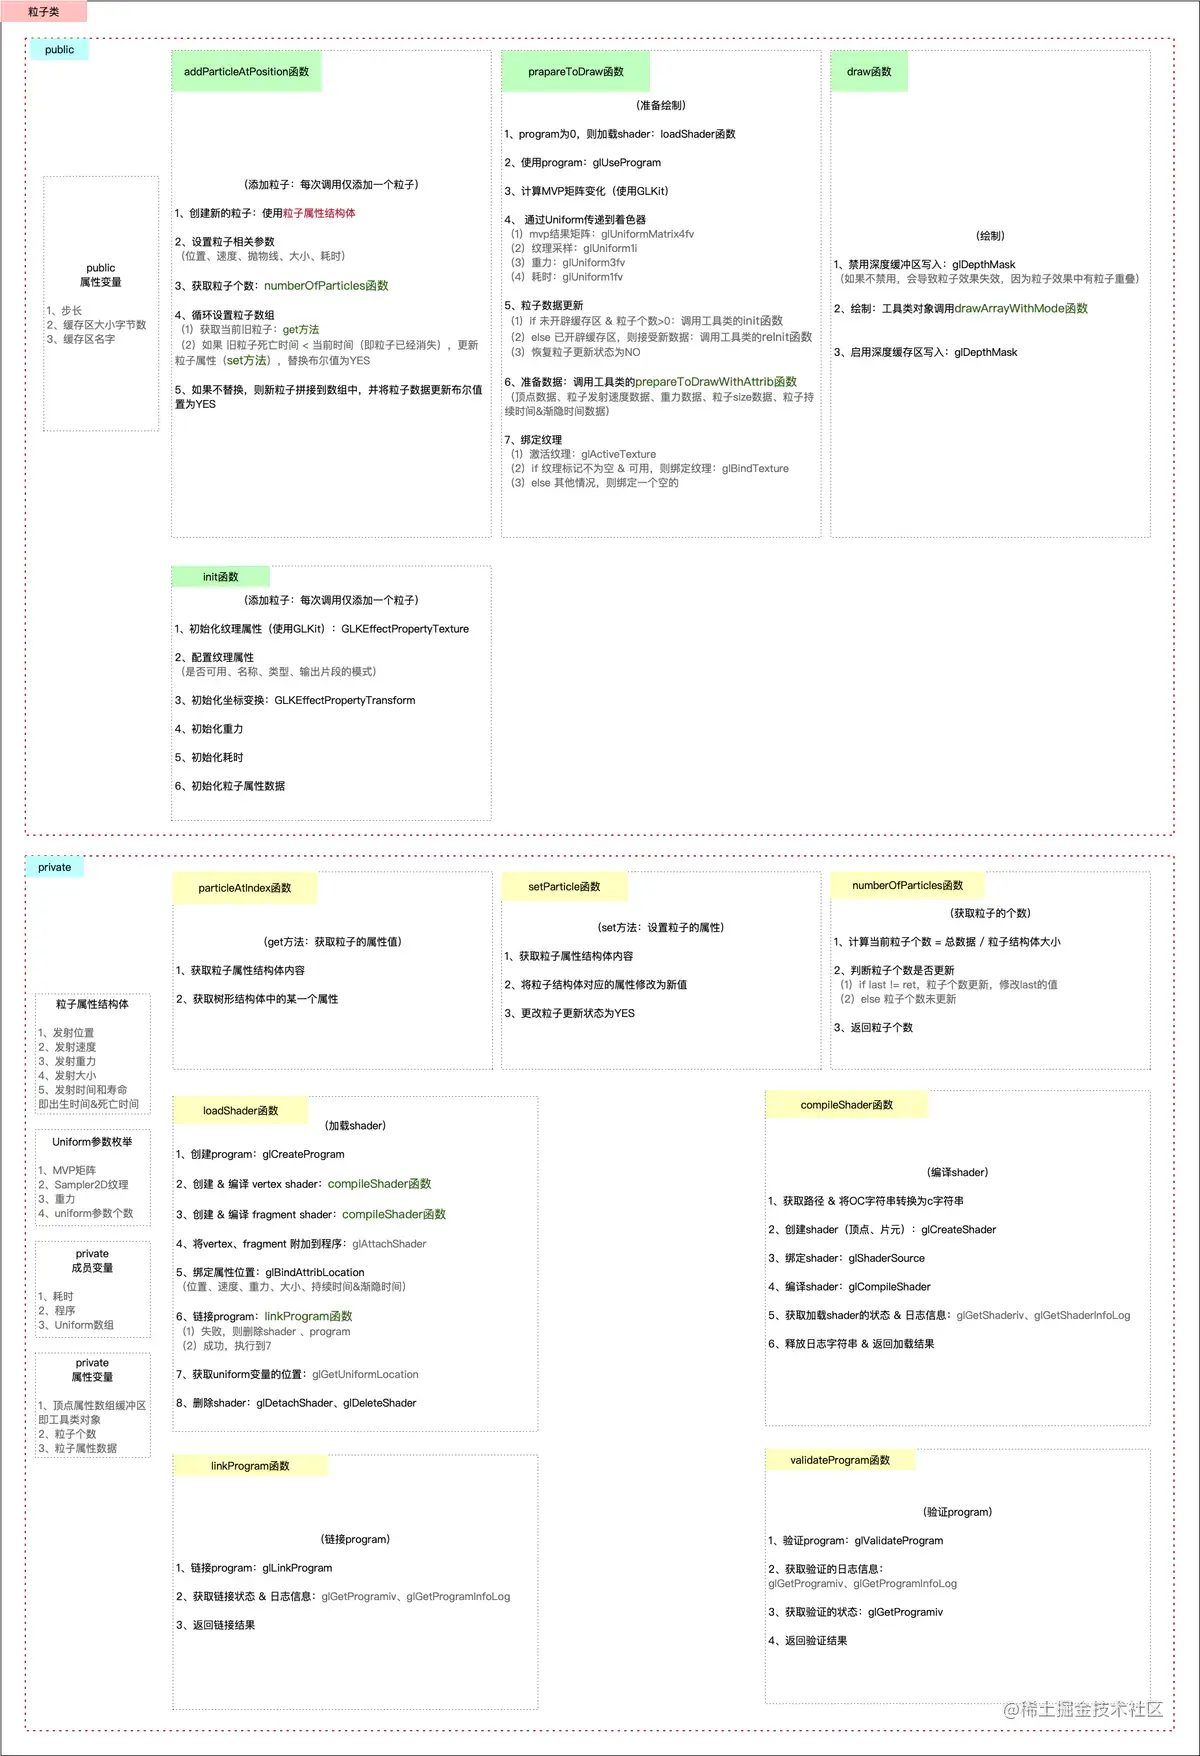
Task: Select the yellow "loadShader函数" header
Action: (x=240, y=1110)
